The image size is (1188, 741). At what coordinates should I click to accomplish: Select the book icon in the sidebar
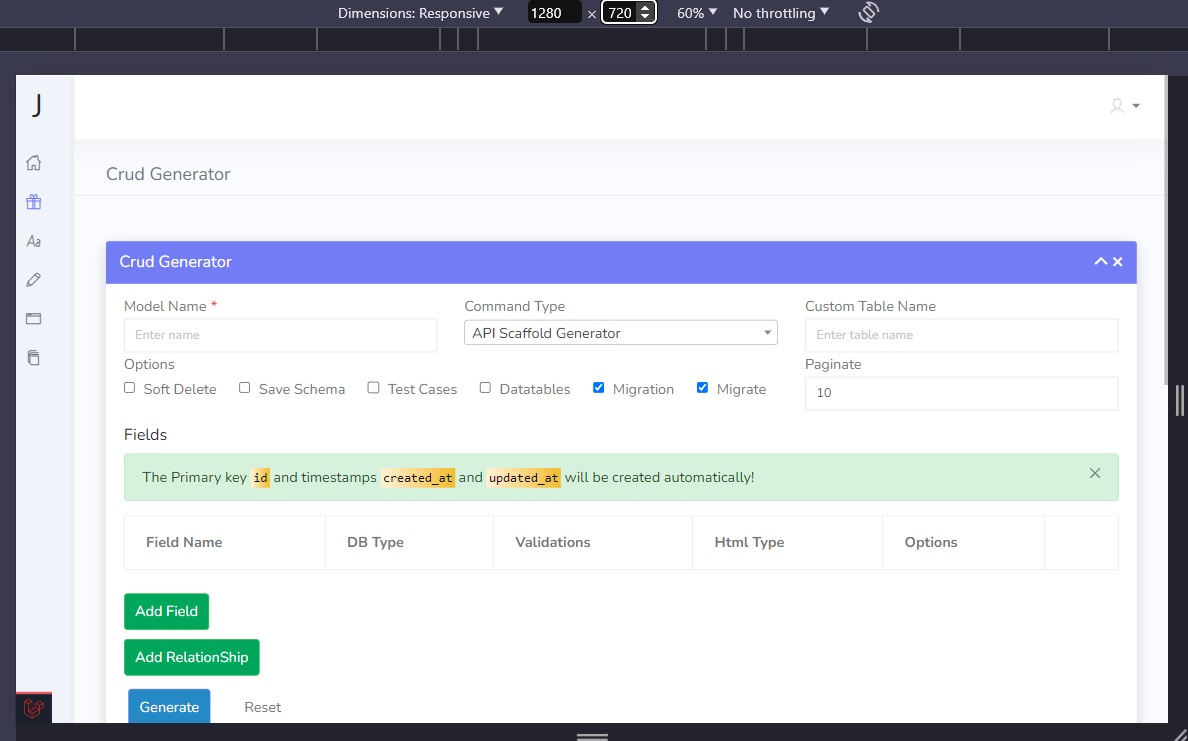point(33,356)
